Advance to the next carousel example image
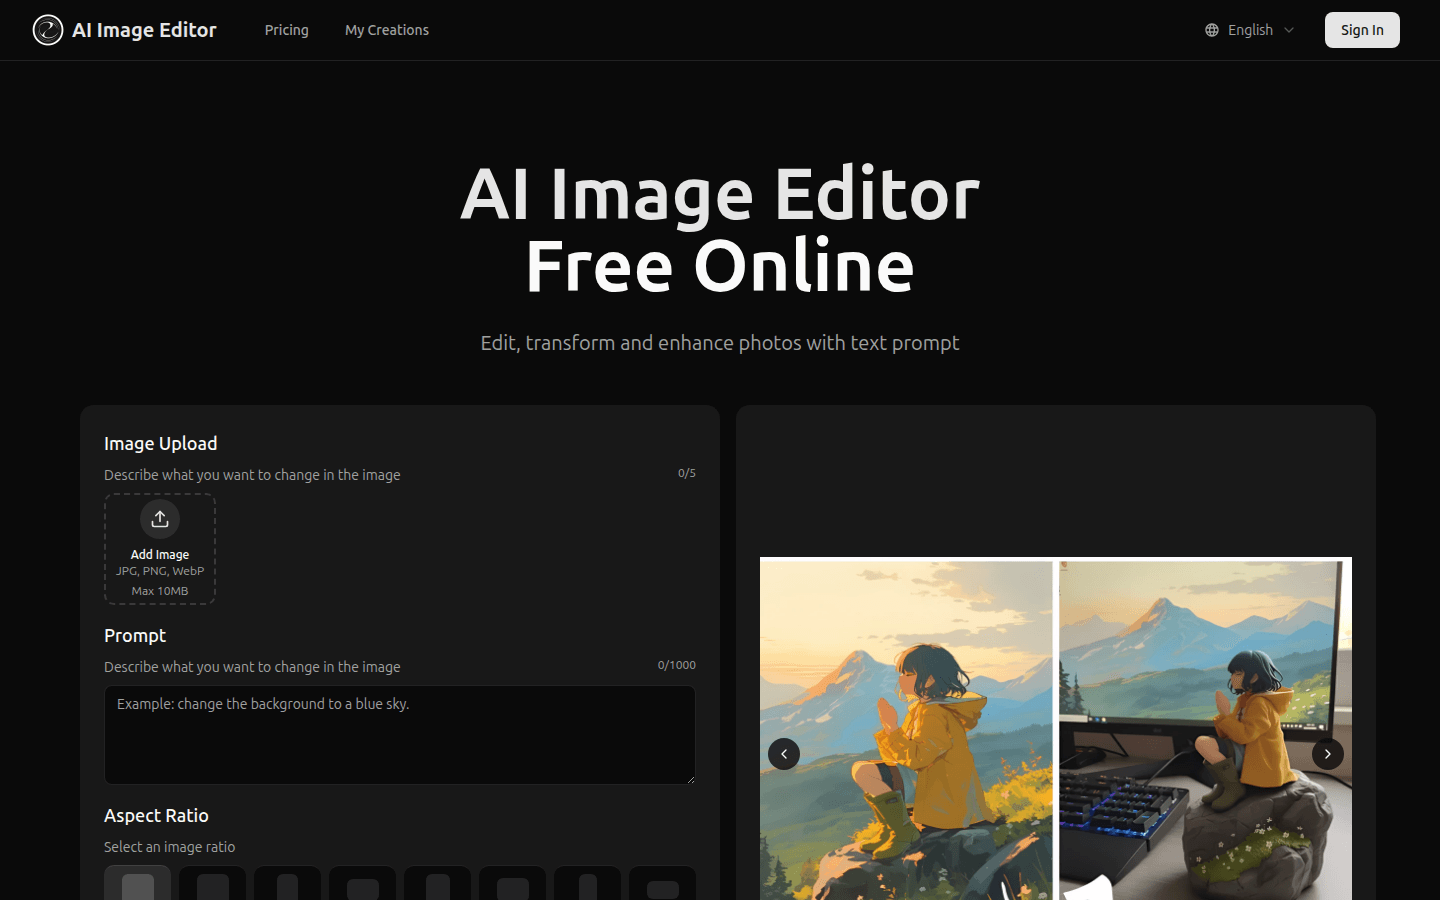1440x900 pixels. (x=1327, y=754)
